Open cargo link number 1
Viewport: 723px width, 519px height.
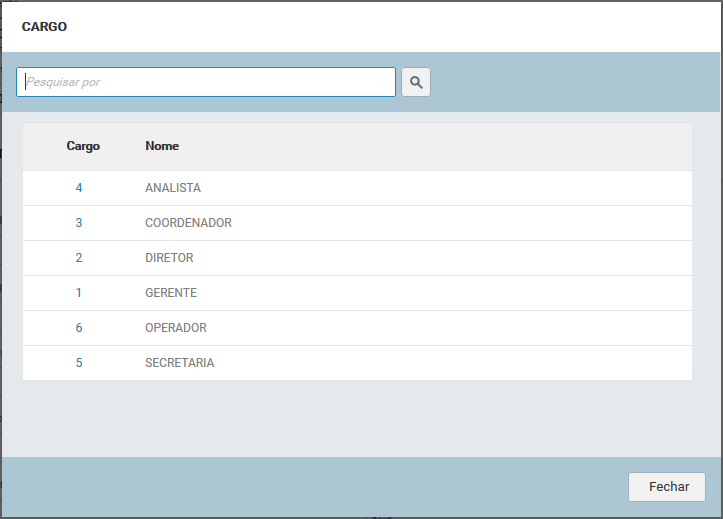click(x=79, y=293)
